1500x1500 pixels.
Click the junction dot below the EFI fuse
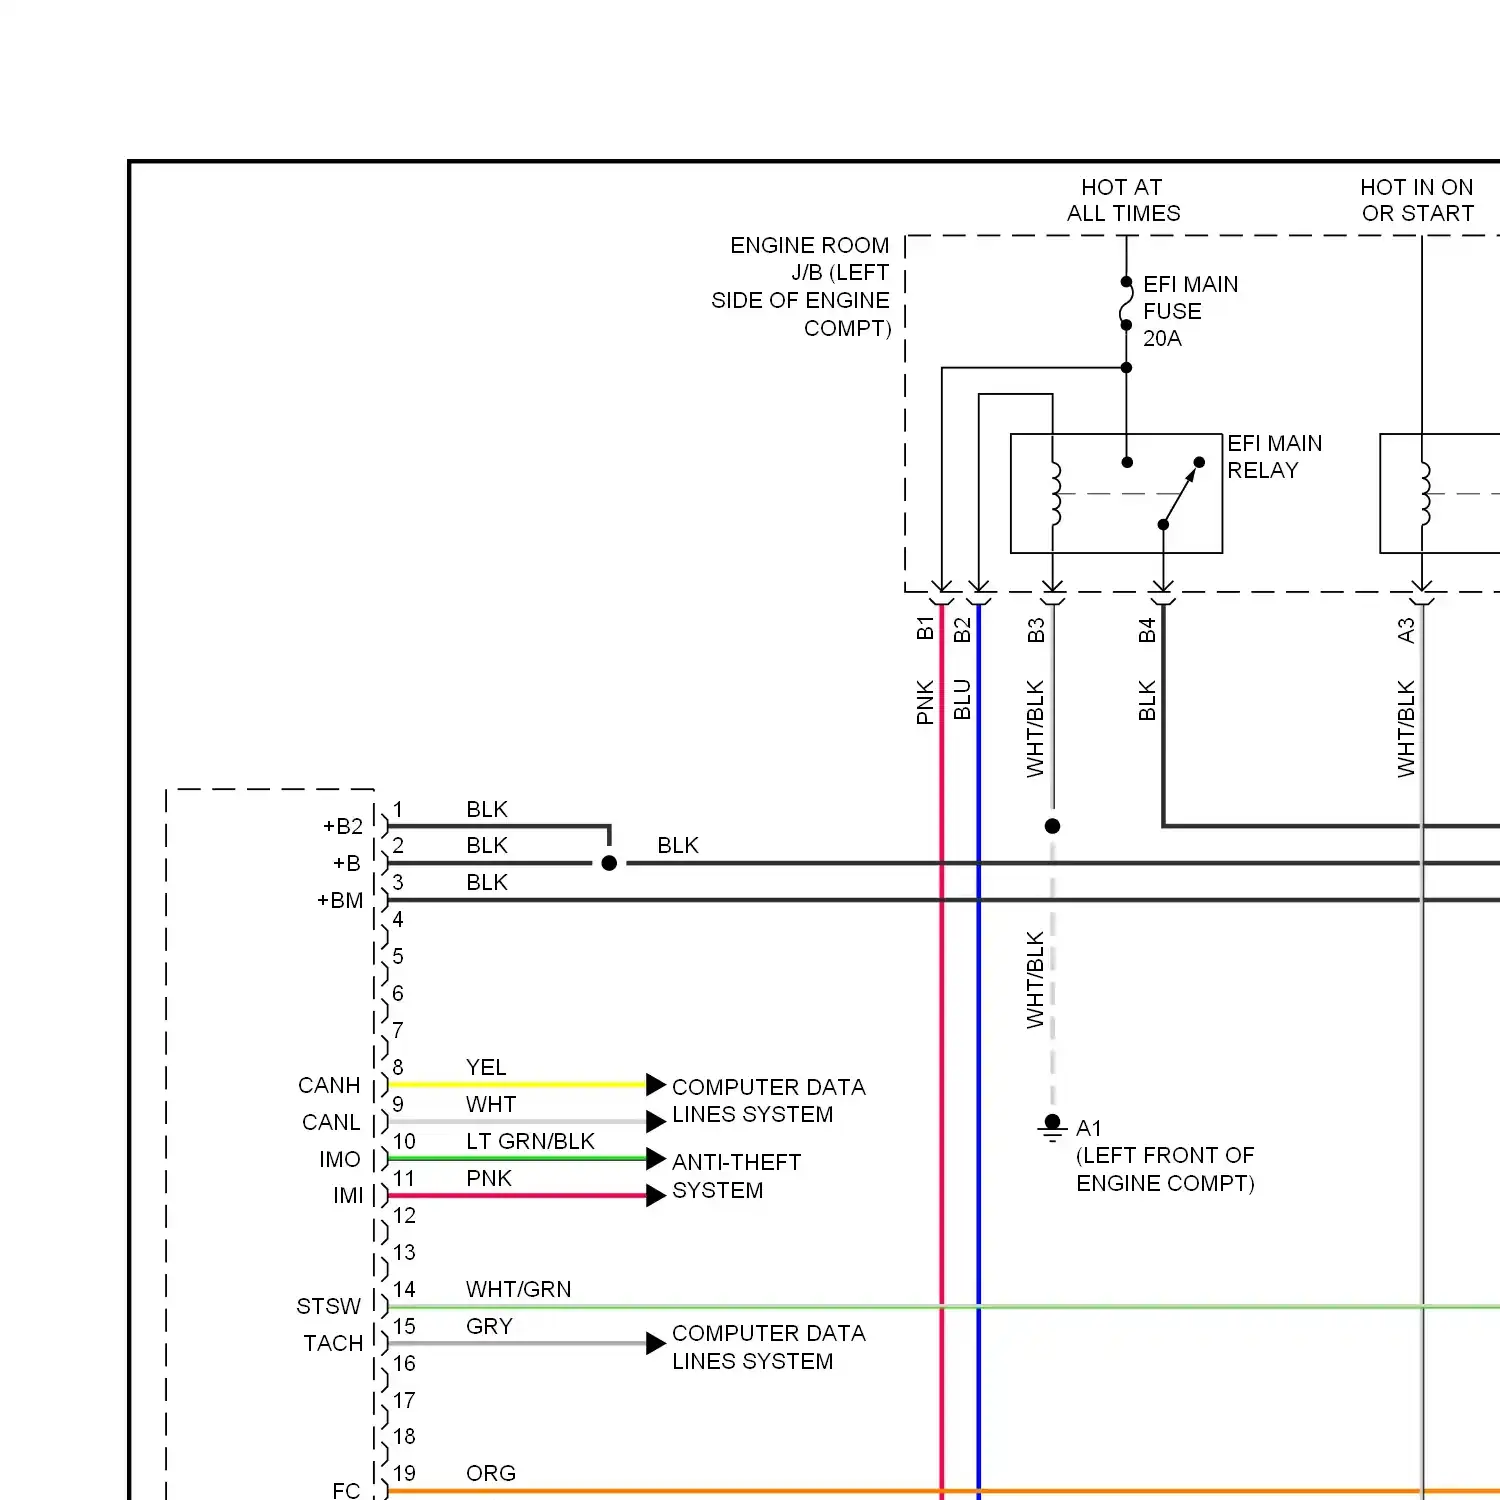pyautogui.click(x=1126, y=367)
